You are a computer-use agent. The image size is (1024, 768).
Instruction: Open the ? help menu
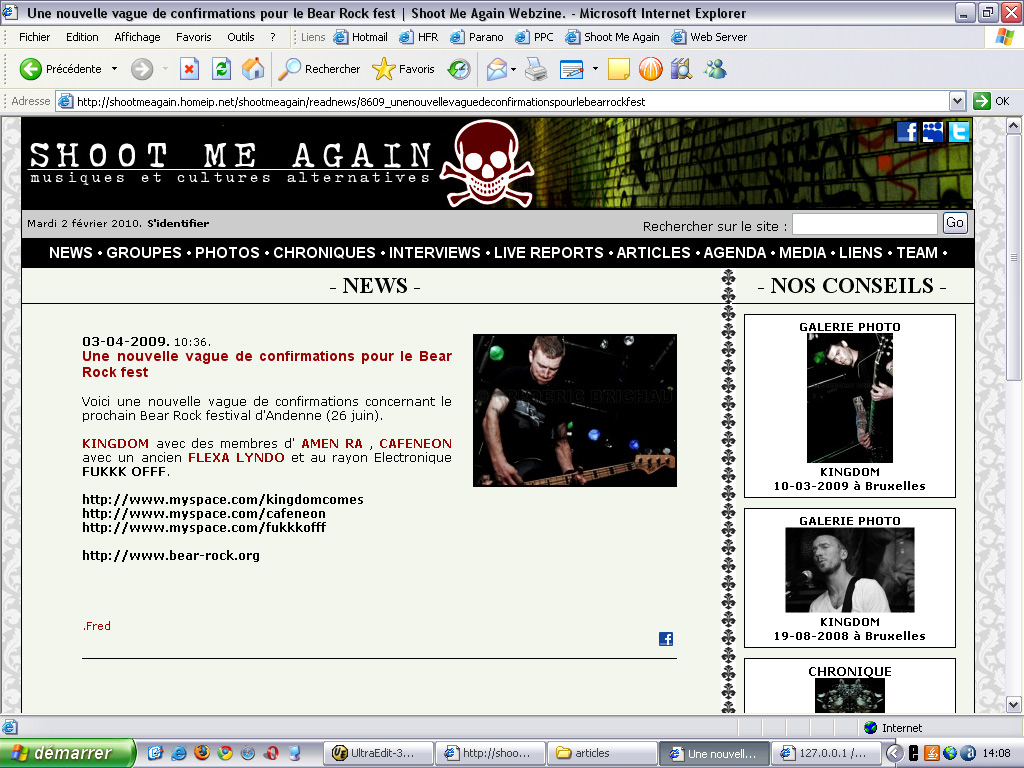point(273,37)
